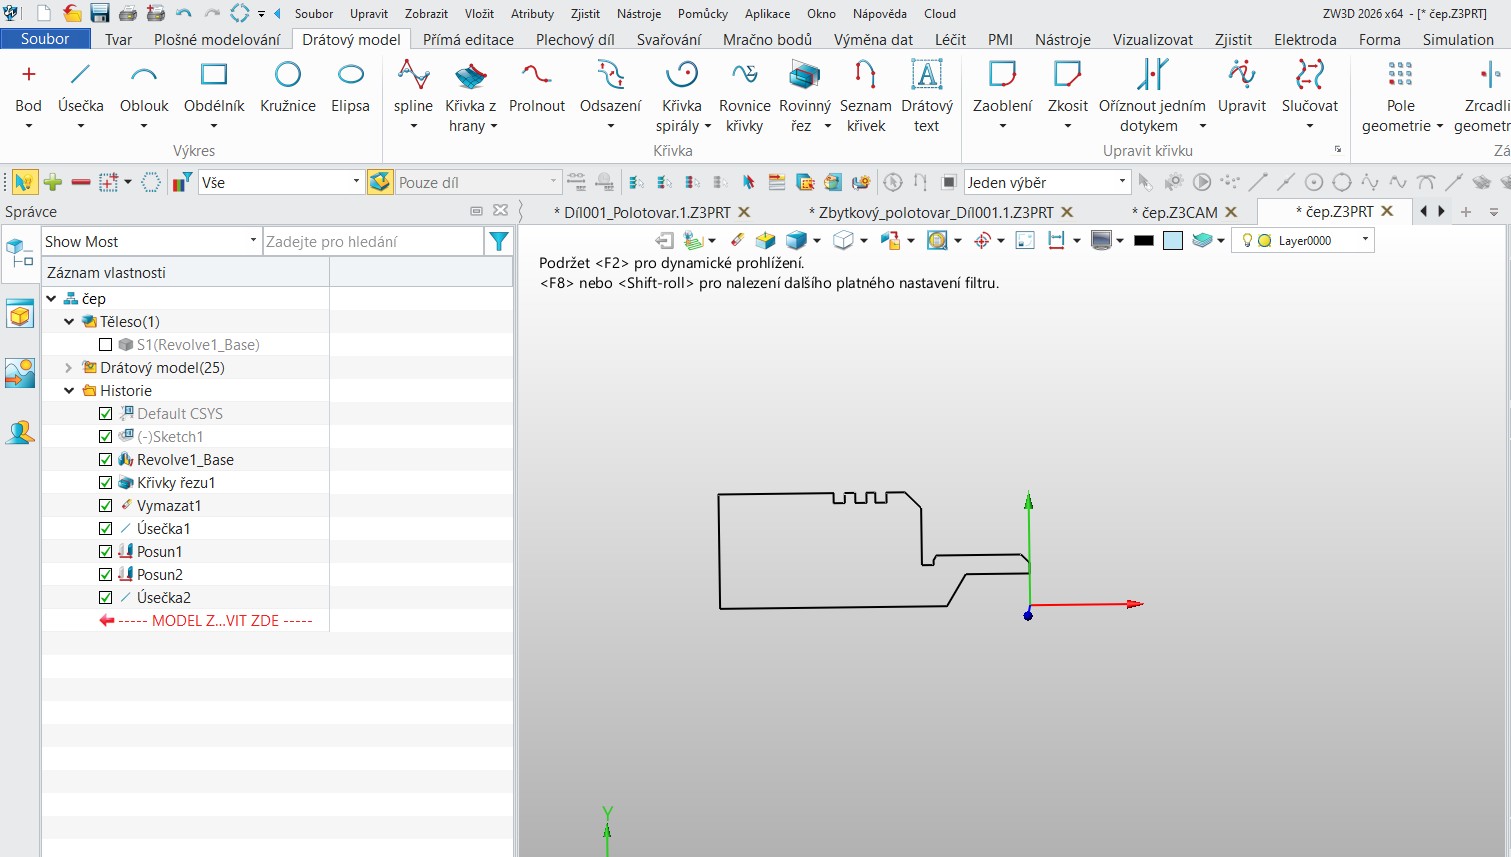Pick the Kružnice circle tool
Screen dimensions: 1511x857
coord(288,88)
